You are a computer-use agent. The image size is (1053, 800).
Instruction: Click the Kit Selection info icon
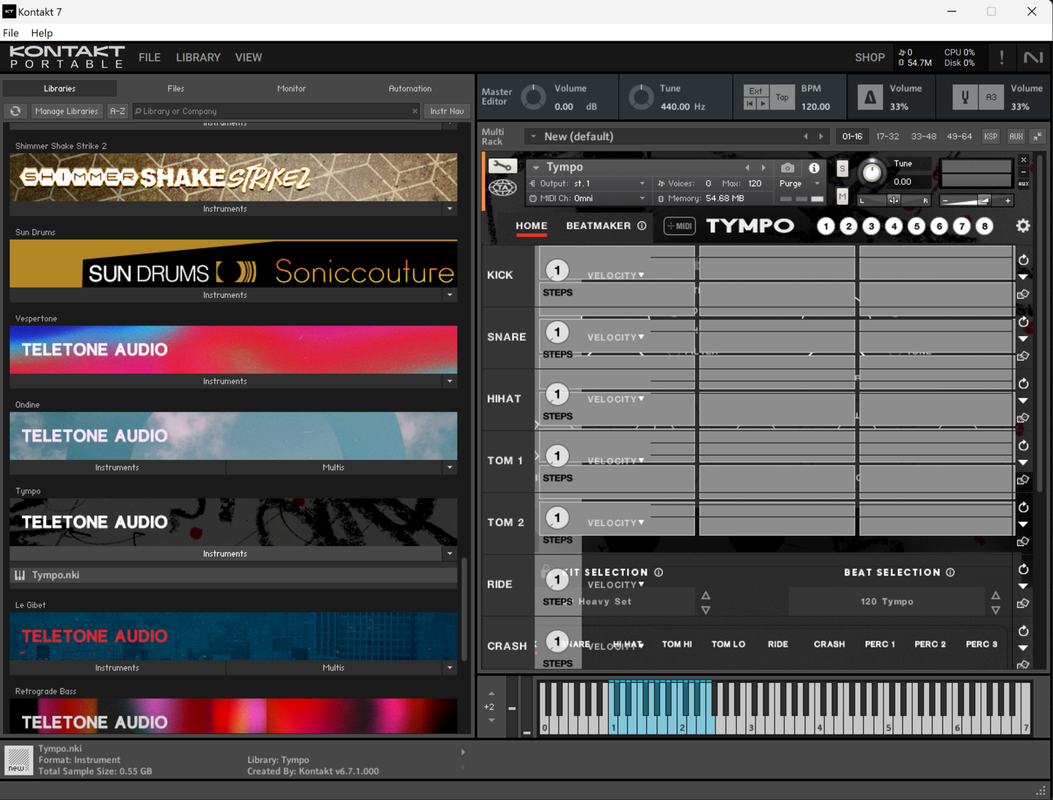pyautogui.click(x=659, y=572)
